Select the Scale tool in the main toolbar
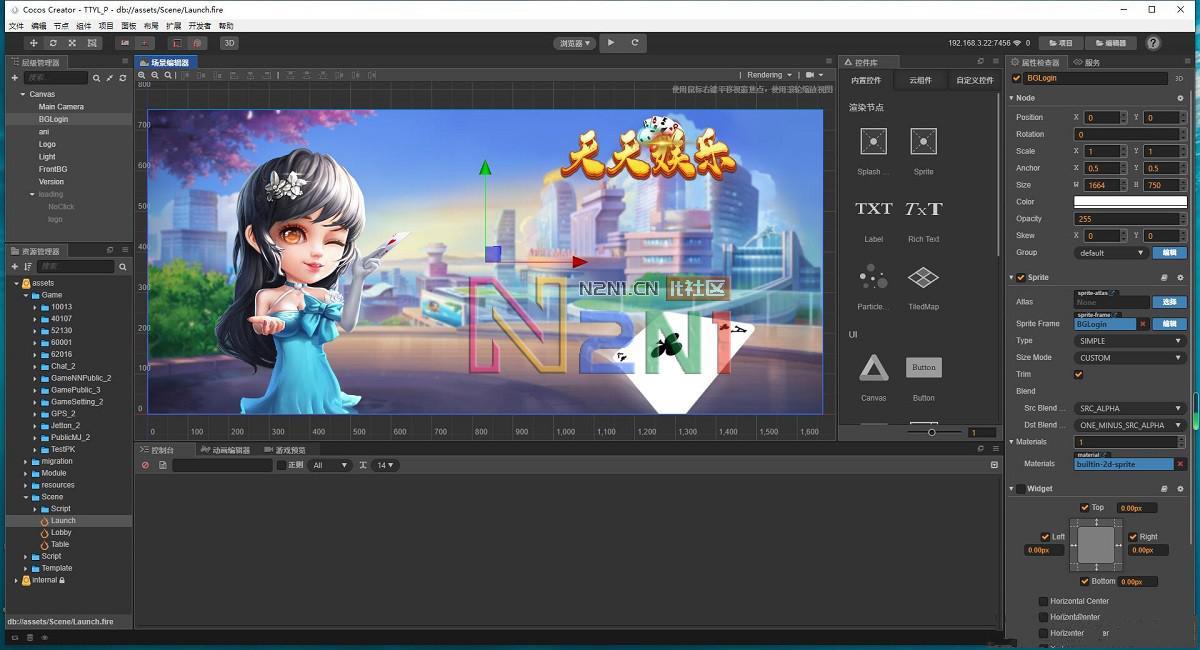This screenshot has width=1200, height=650. click(72, 42)
